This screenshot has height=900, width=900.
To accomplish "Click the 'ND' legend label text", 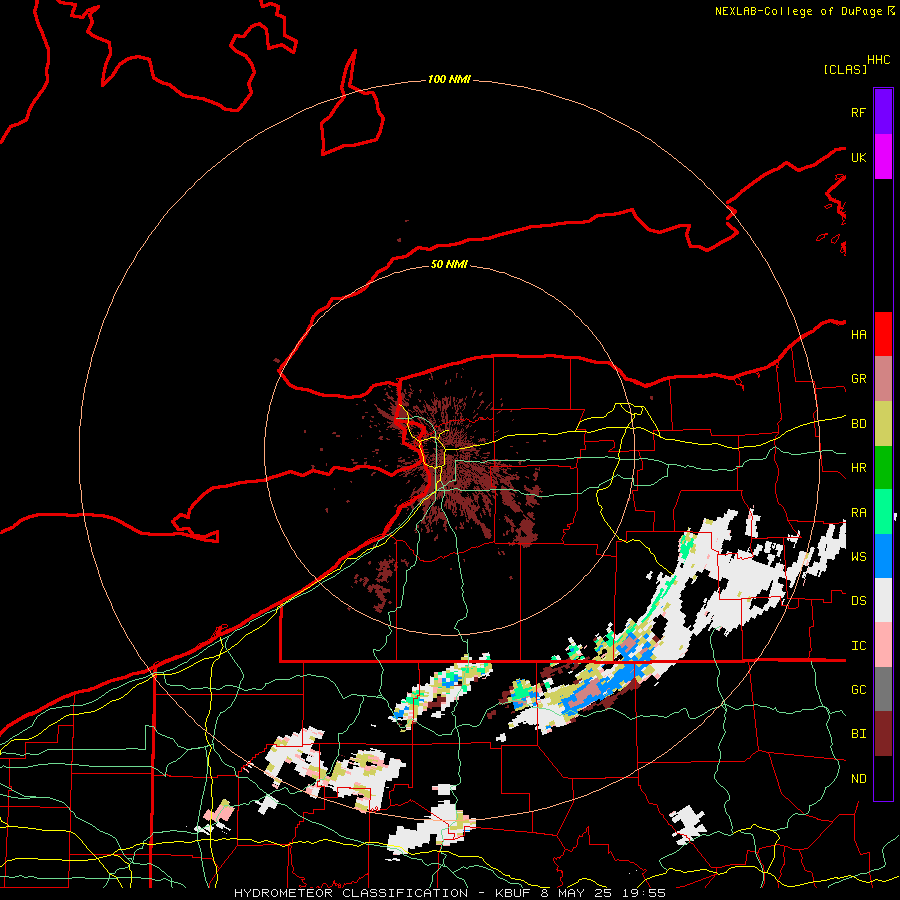I will tap(858, 779).
